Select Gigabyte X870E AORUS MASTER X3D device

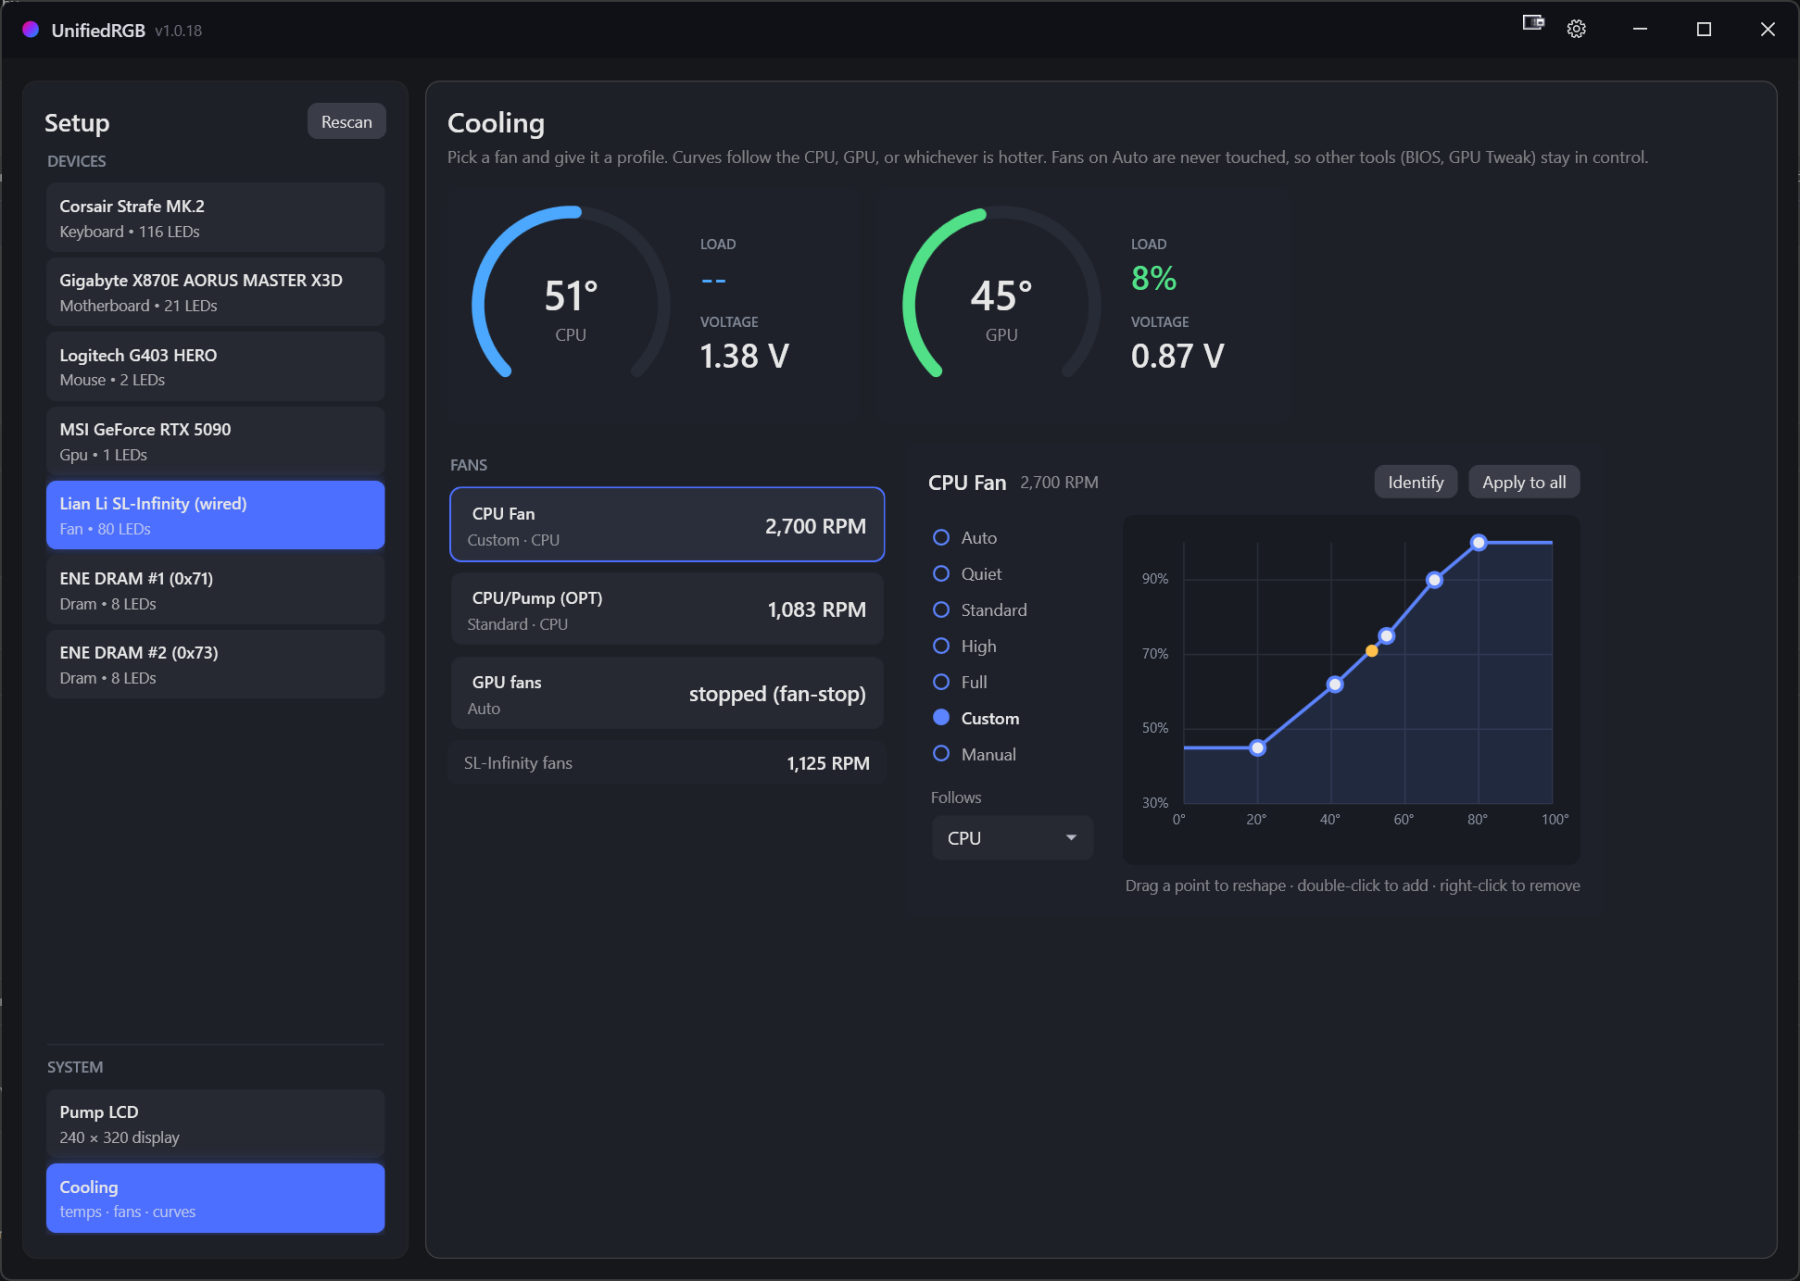[x=215, y=292]
